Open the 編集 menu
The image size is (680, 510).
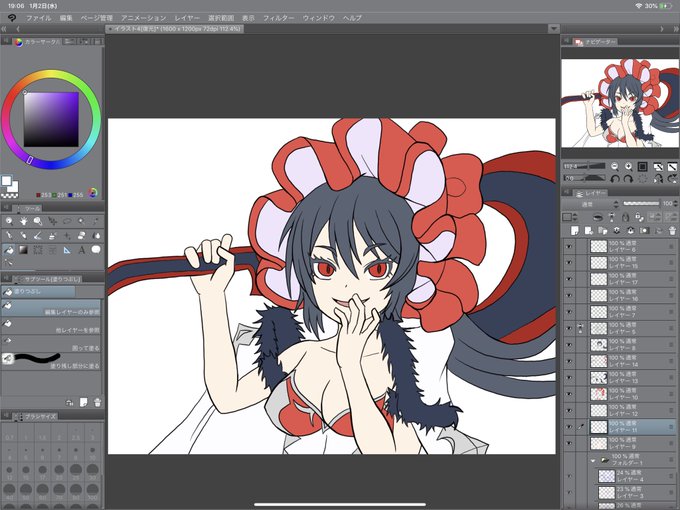click(x=66, y=18)
